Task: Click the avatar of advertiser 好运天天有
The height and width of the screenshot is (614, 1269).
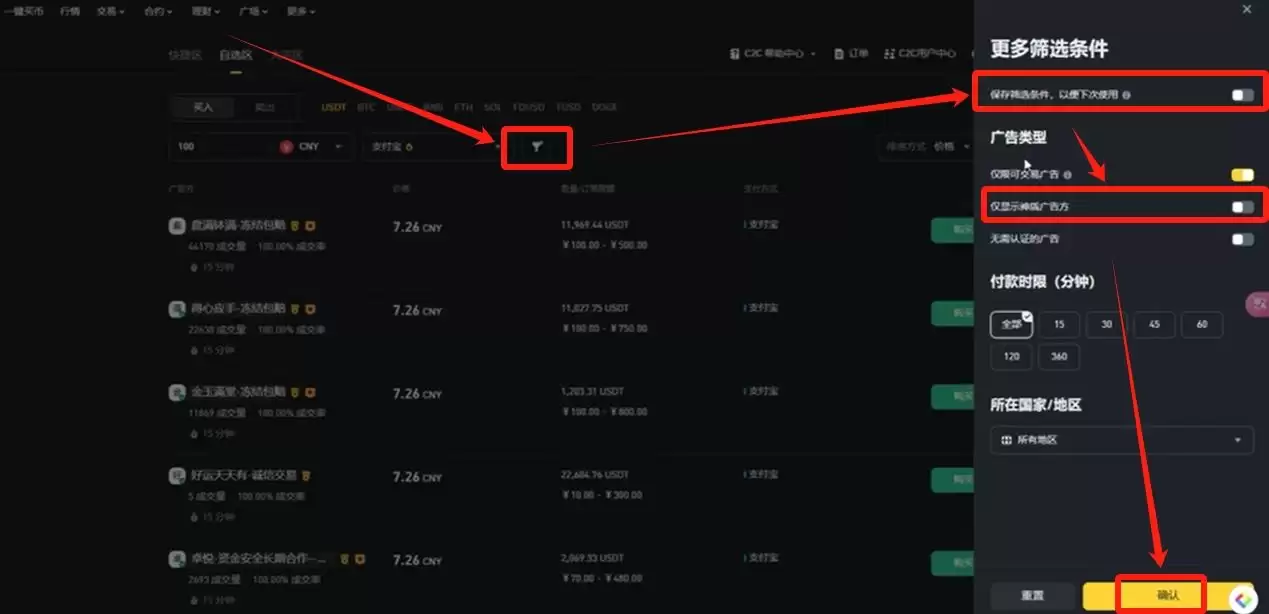Action: tap(176, 476)
